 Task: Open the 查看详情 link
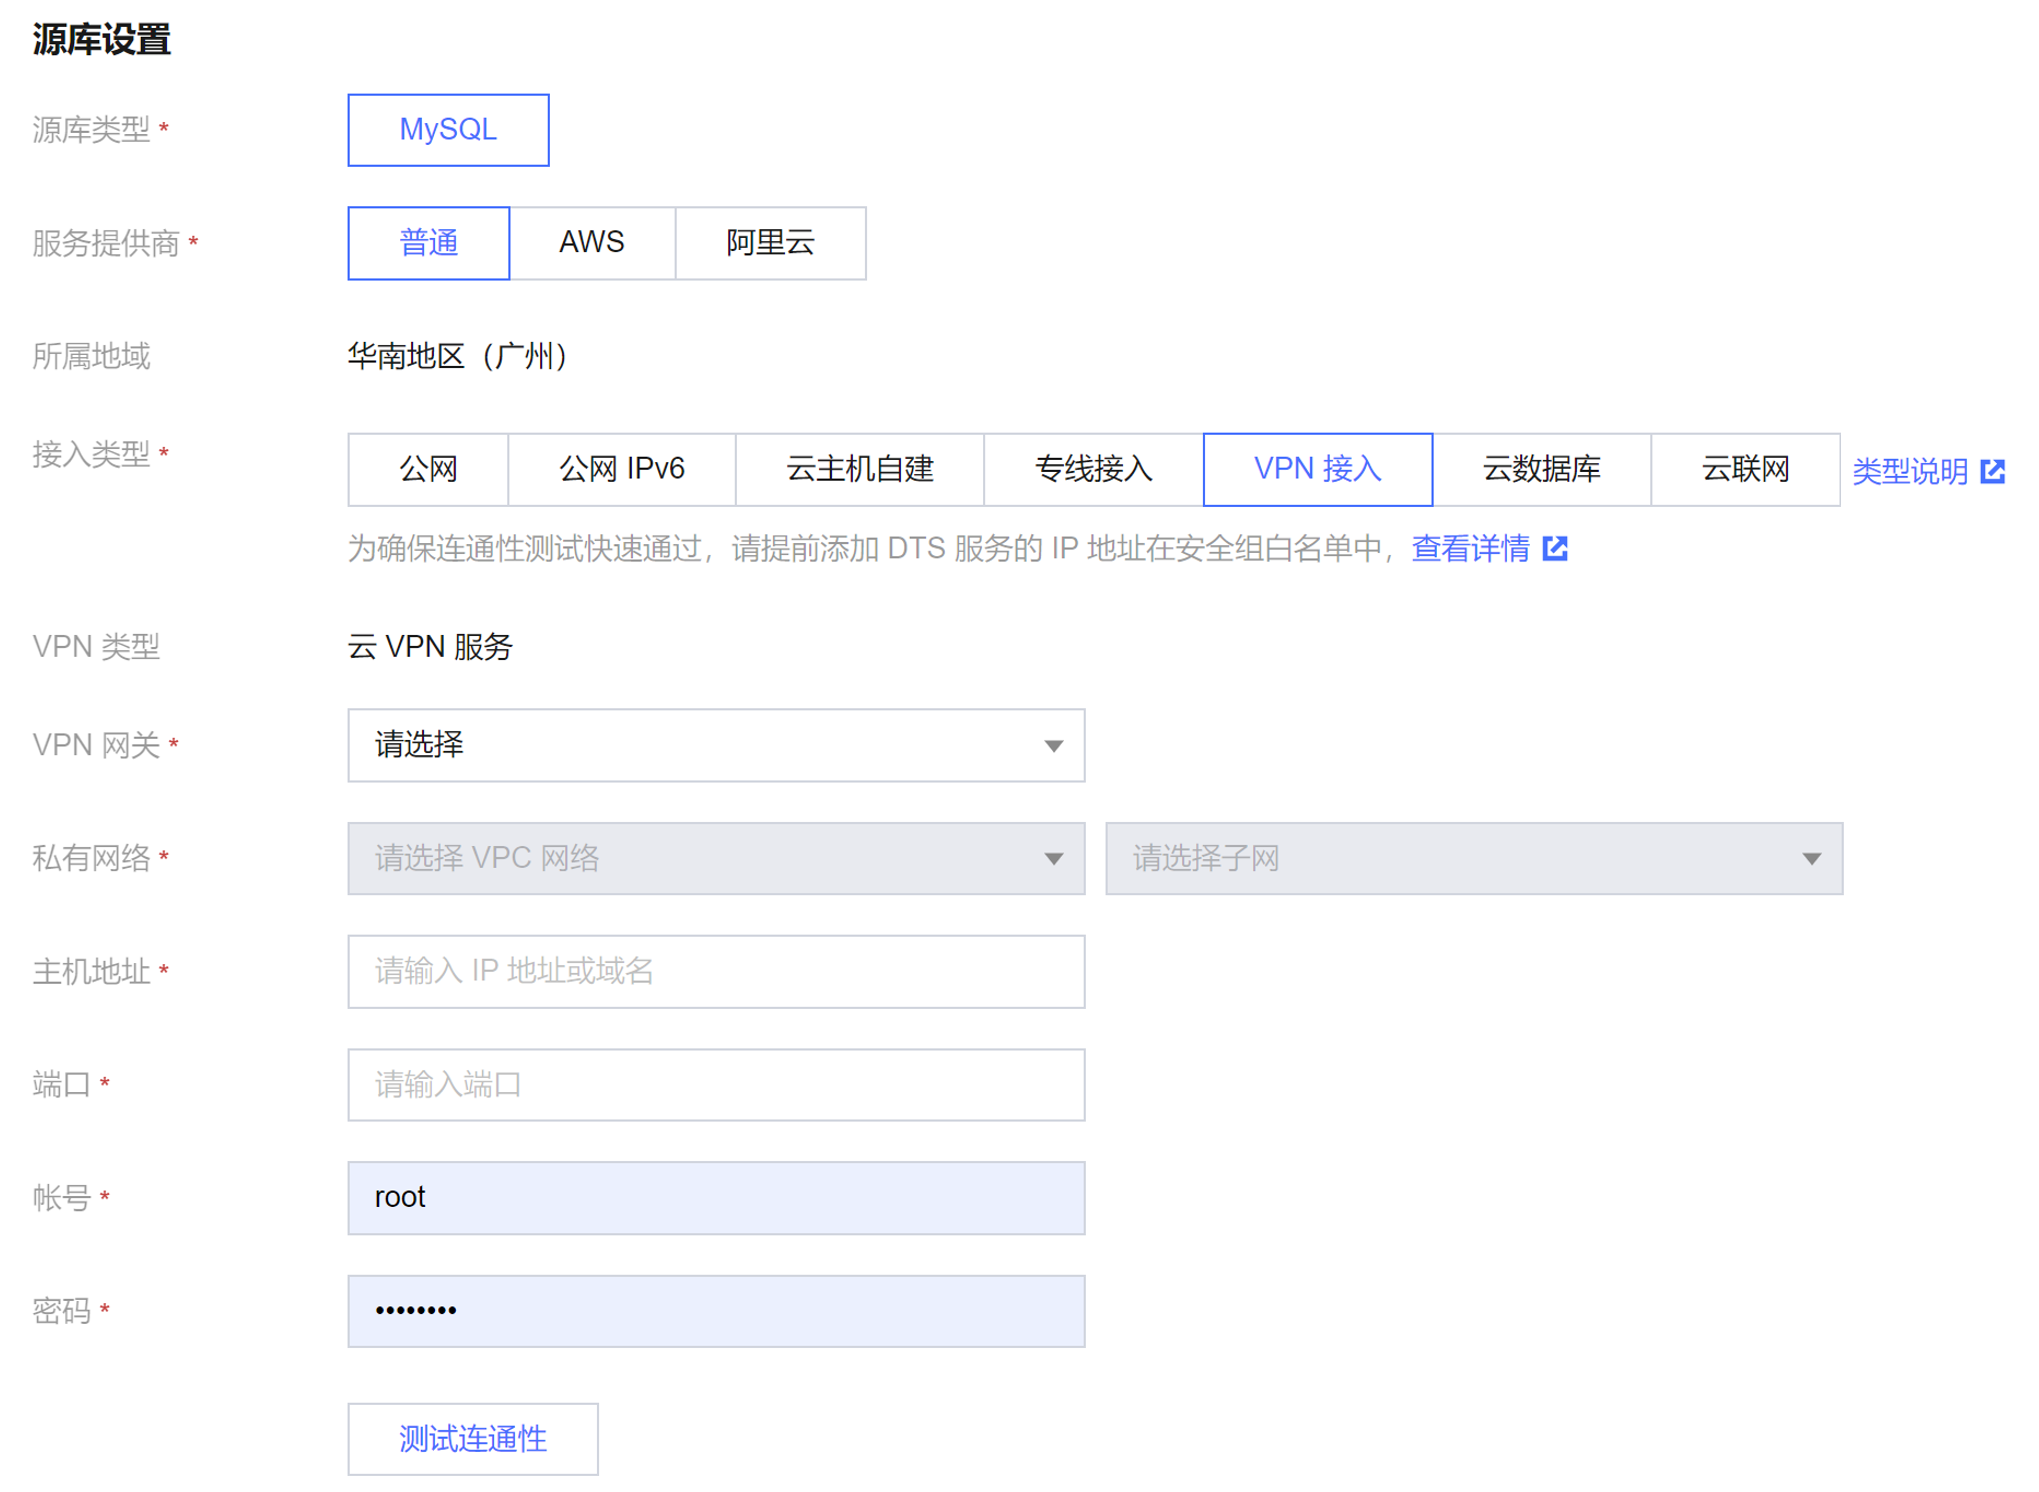[x=1470, y=548]
